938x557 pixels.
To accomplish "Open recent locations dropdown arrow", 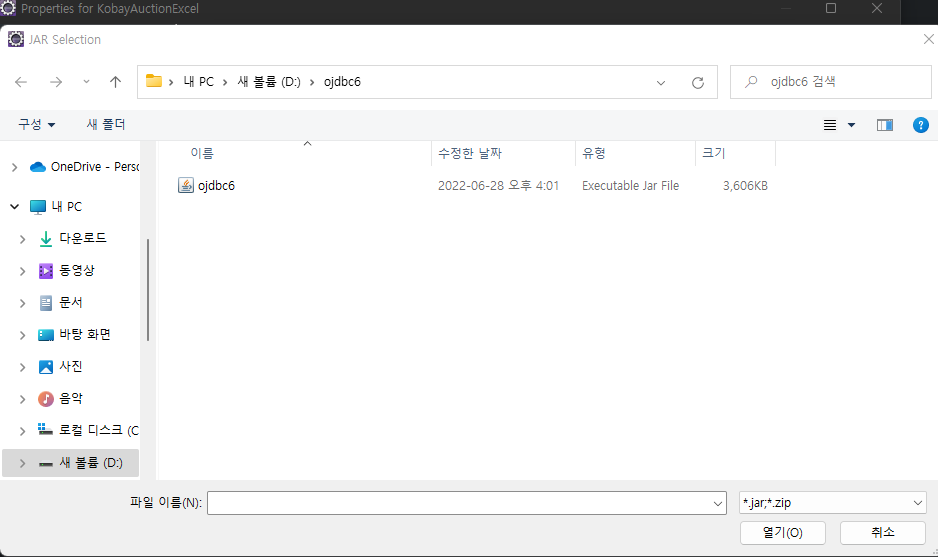I will click(86, 82).
